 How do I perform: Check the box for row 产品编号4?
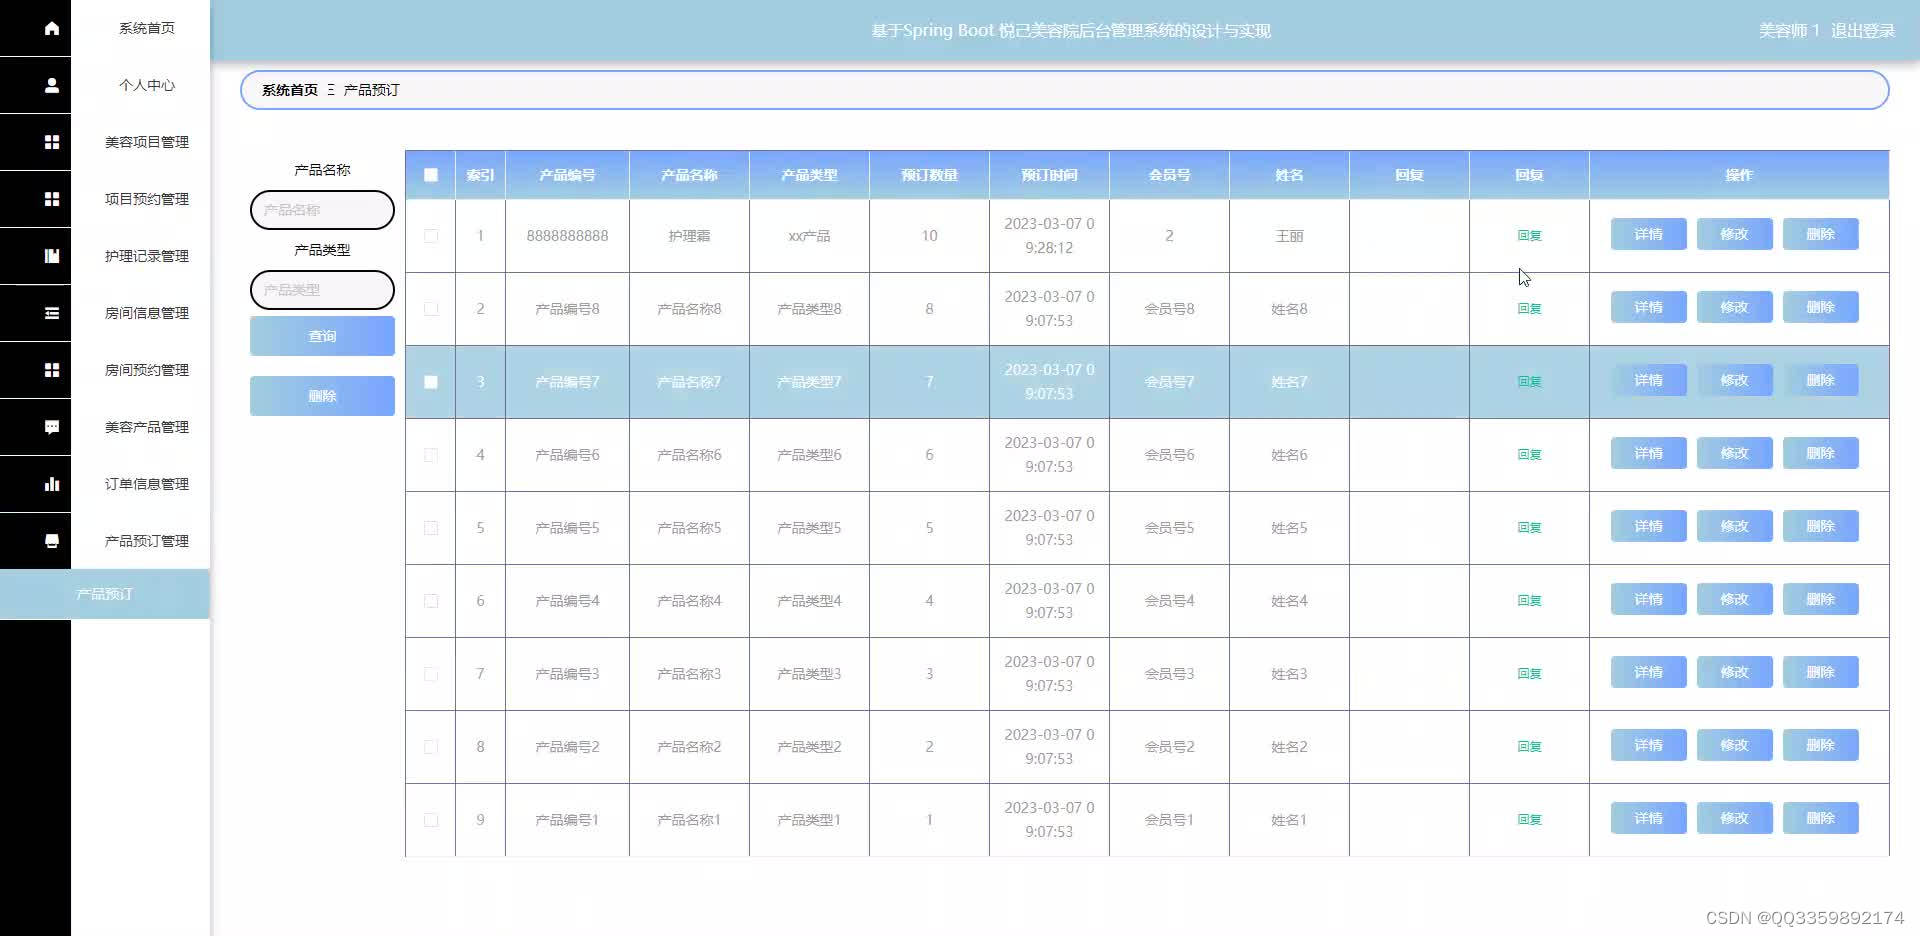point(431,601)
